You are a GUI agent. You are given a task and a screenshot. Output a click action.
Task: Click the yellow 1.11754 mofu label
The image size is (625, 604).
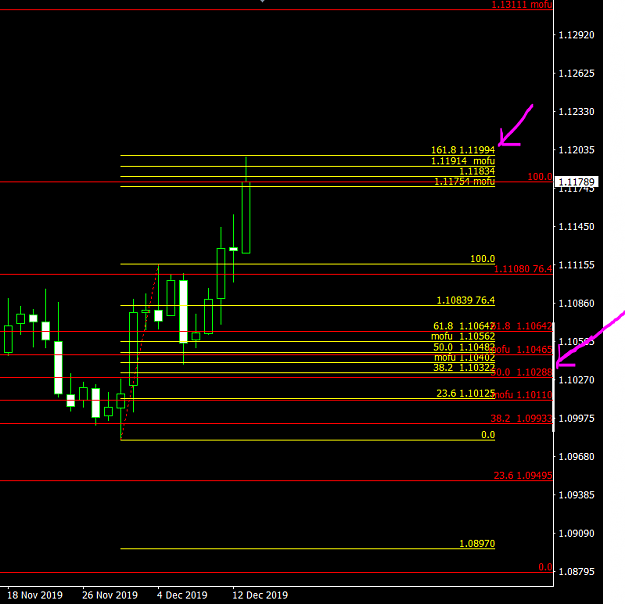pyautogui.click(x=464, y=181)
